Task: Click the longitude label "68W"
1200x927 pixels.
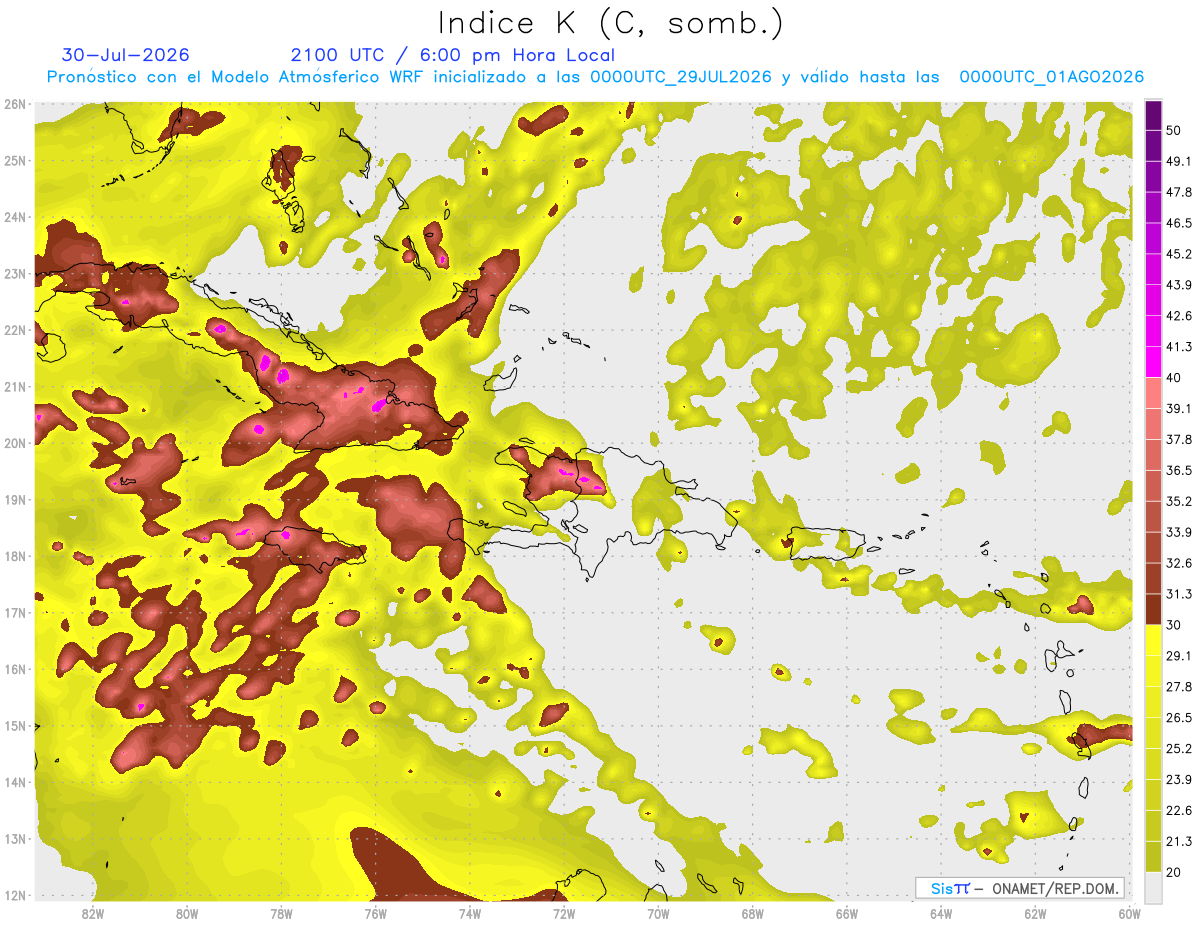Action: pos(752,914)
